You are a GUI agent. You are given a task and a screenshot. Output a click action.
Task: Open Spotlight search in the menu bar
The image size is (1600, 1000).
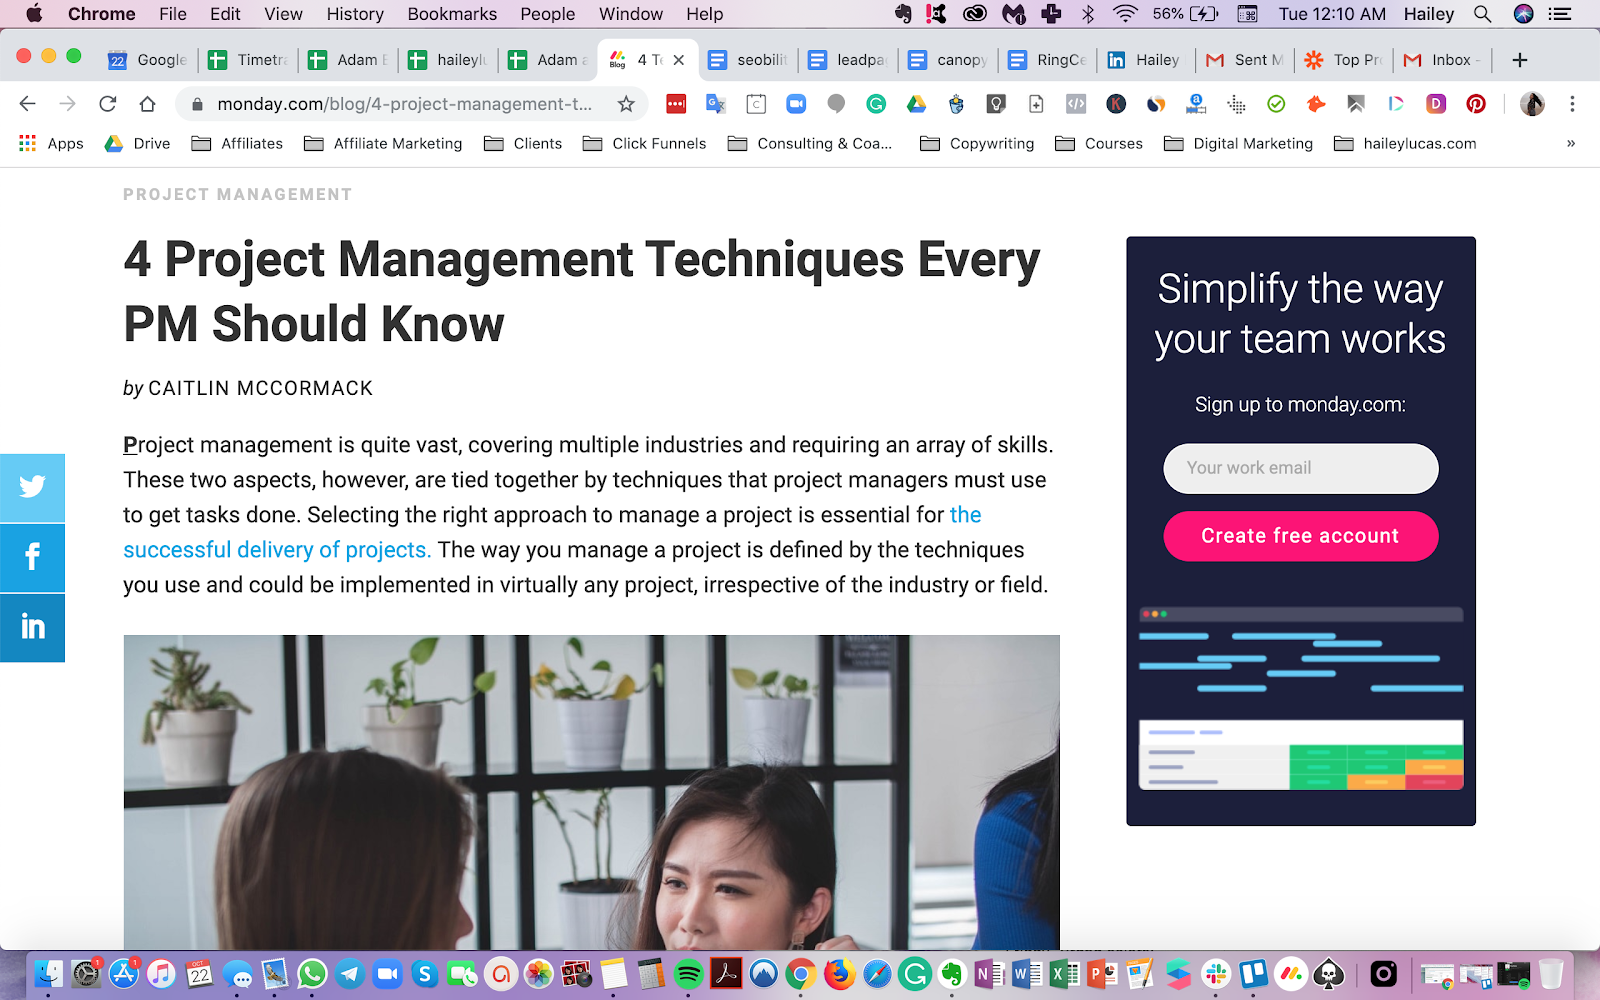pyautogui.click(x=1483, y=14)
